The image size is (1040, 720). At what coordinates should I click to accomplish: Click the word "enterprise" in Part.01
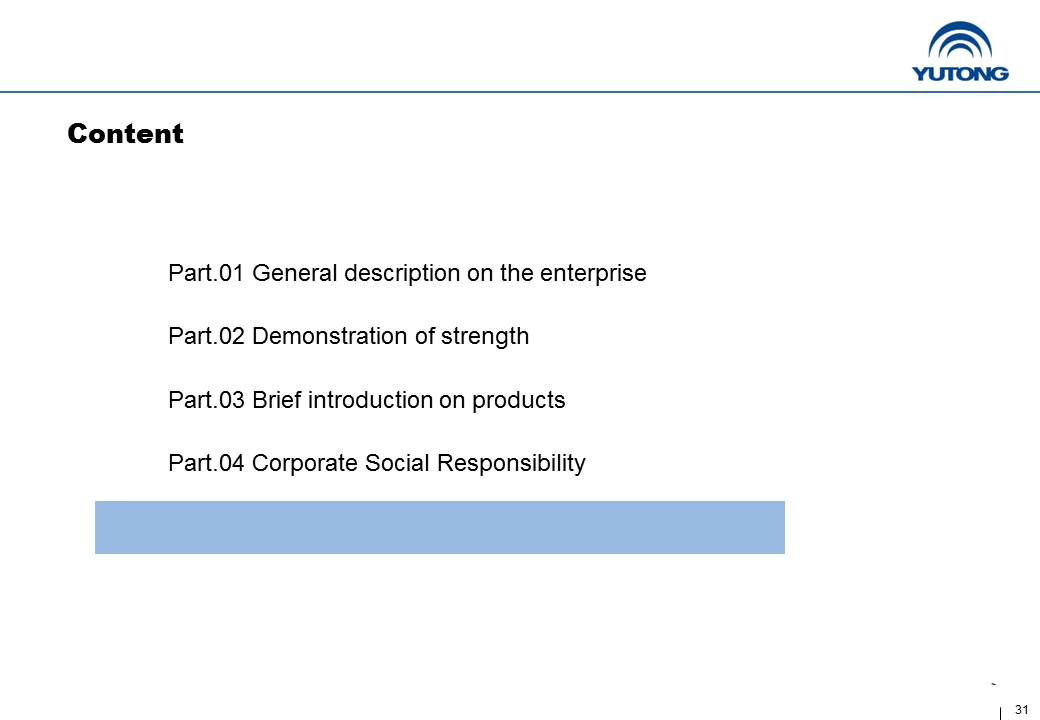pyautogui.click(x=593, y=274)
